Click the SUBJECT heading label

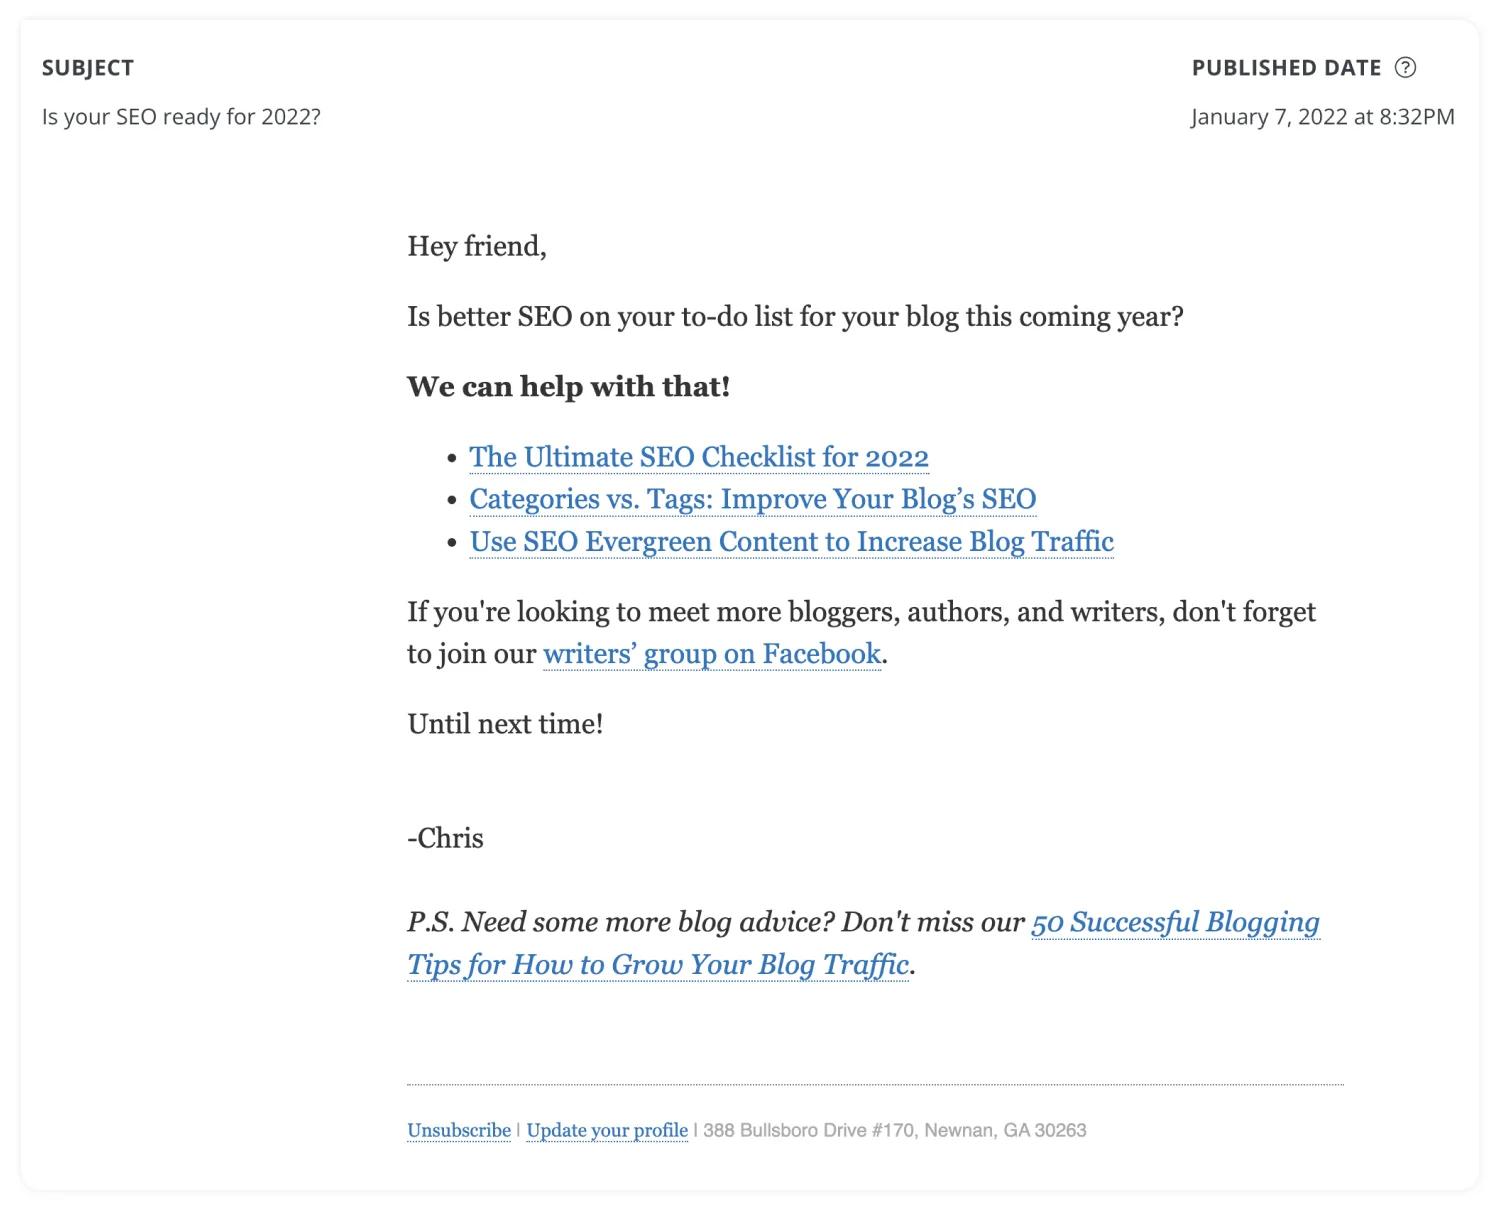click(x=88, y=68)
